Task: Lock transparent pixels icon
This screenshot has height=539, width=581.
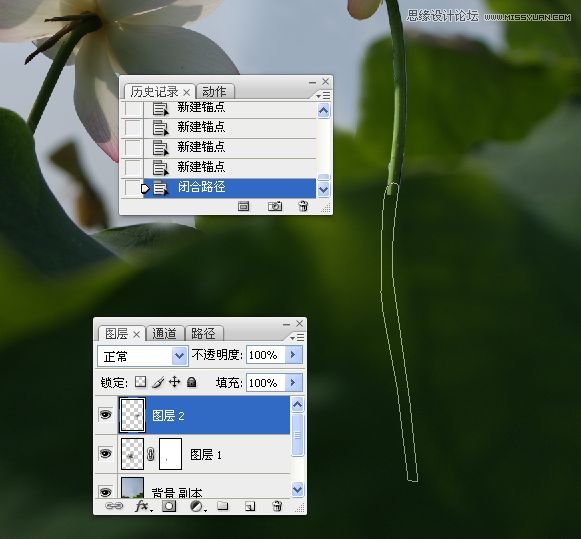Action: click(140, 382)
